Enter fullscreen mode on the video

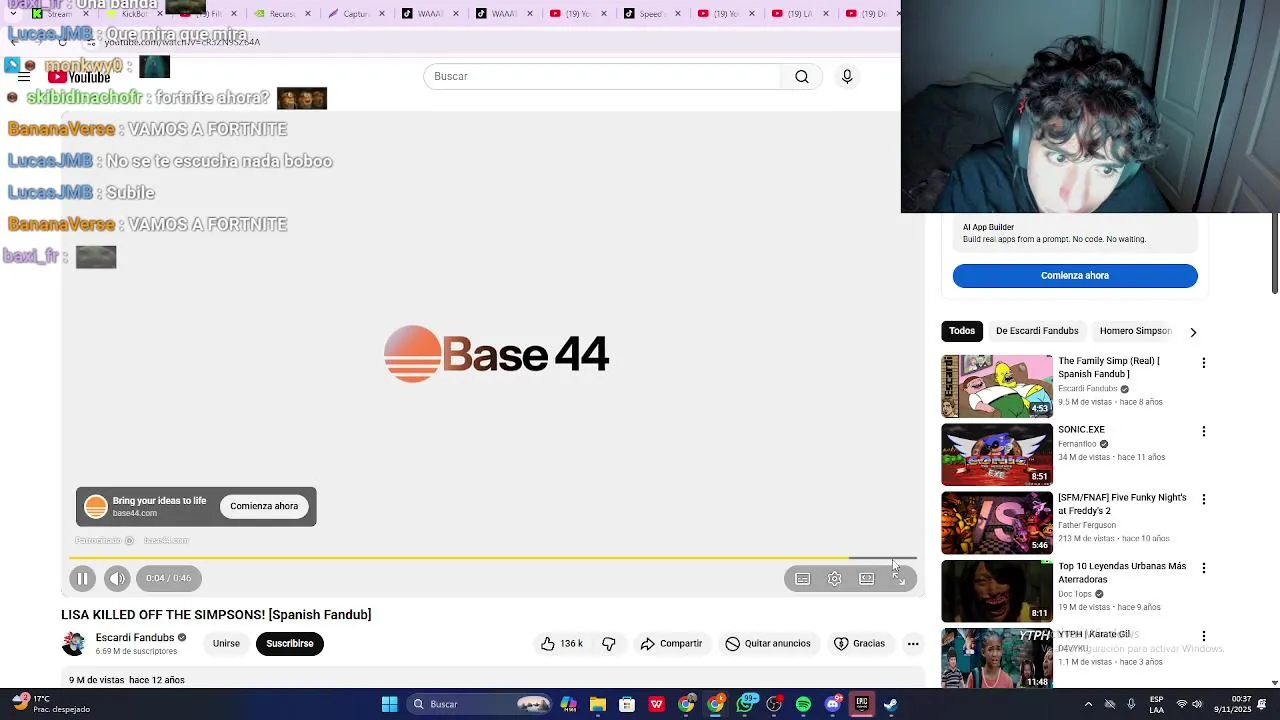coord(898,579)
